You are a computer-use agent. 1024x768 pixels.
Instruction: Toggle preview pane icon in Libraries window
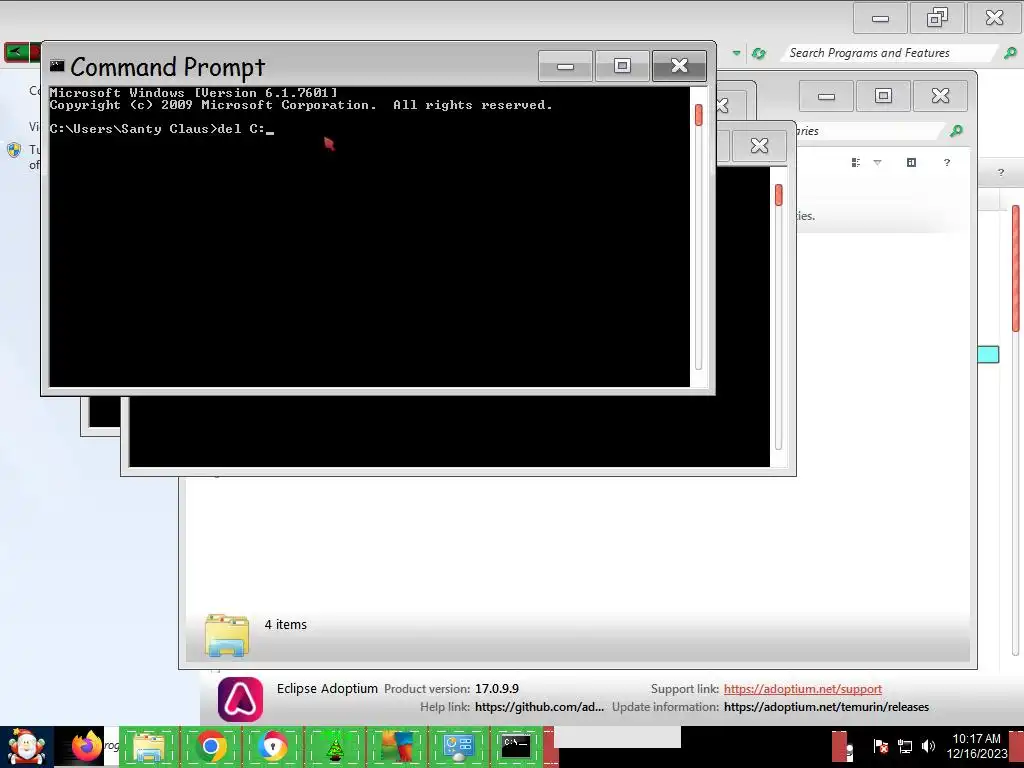pos(912,163)
